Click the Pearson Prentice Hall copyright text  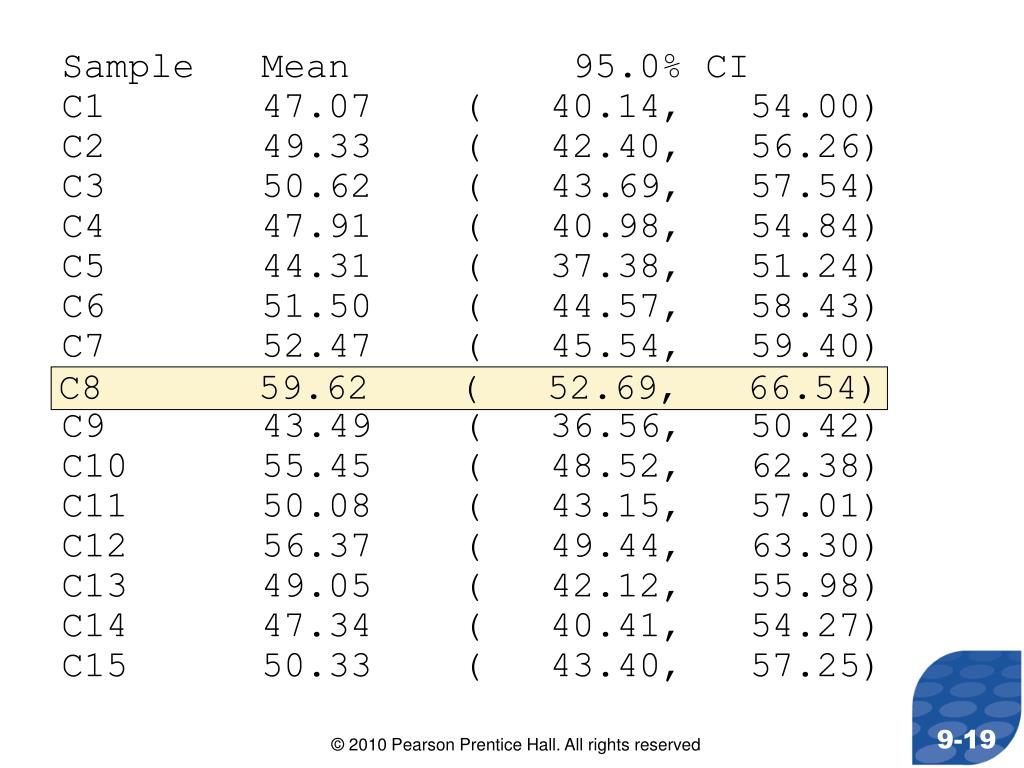coord(515,744)
